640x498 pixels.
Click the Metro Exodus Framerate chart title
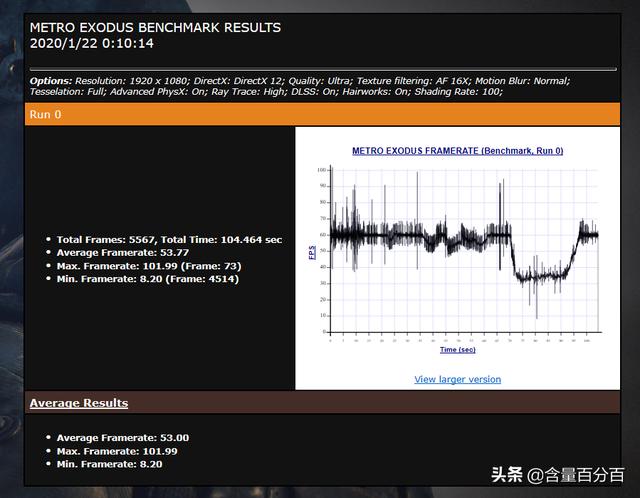458,151
